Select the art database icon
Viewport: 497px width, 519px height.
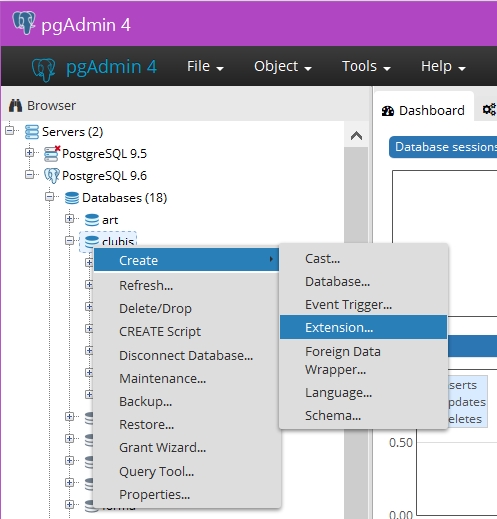pos(92,220)
